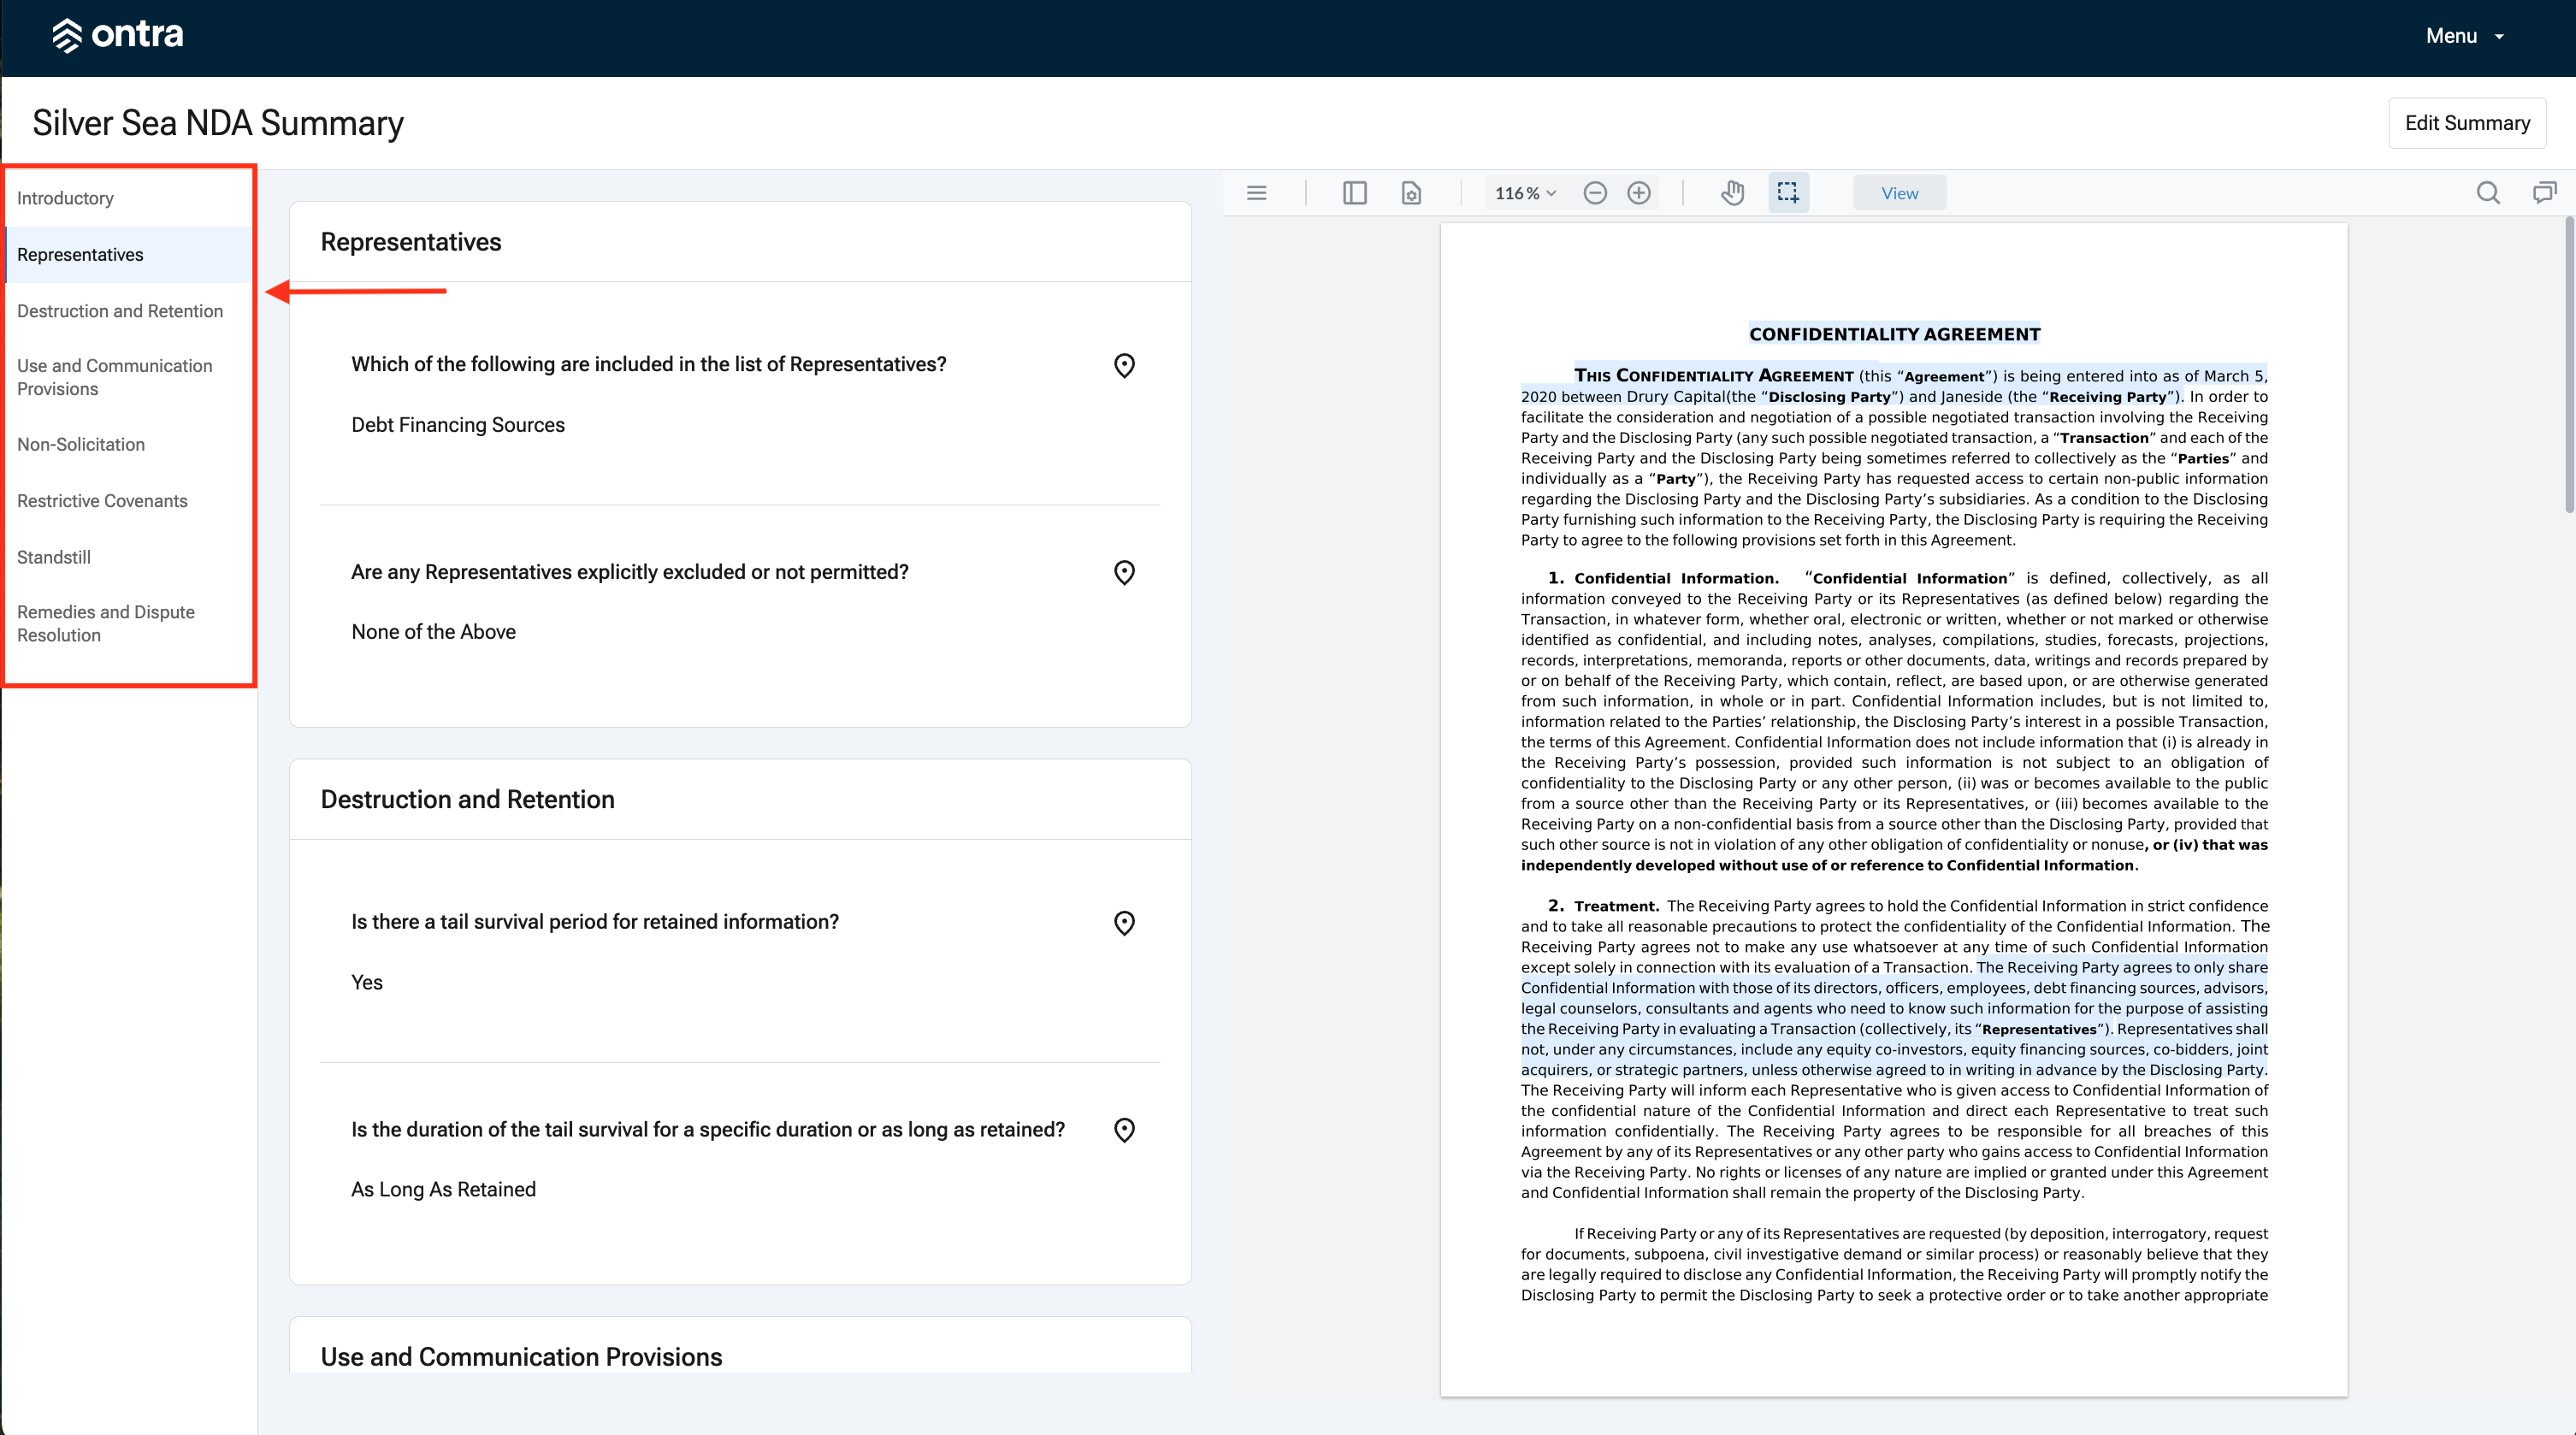Image resolution: width=2576 pixels, height=1435 pixels.
Task: Locate source for tail survival period question
Action: point(1124,923)
